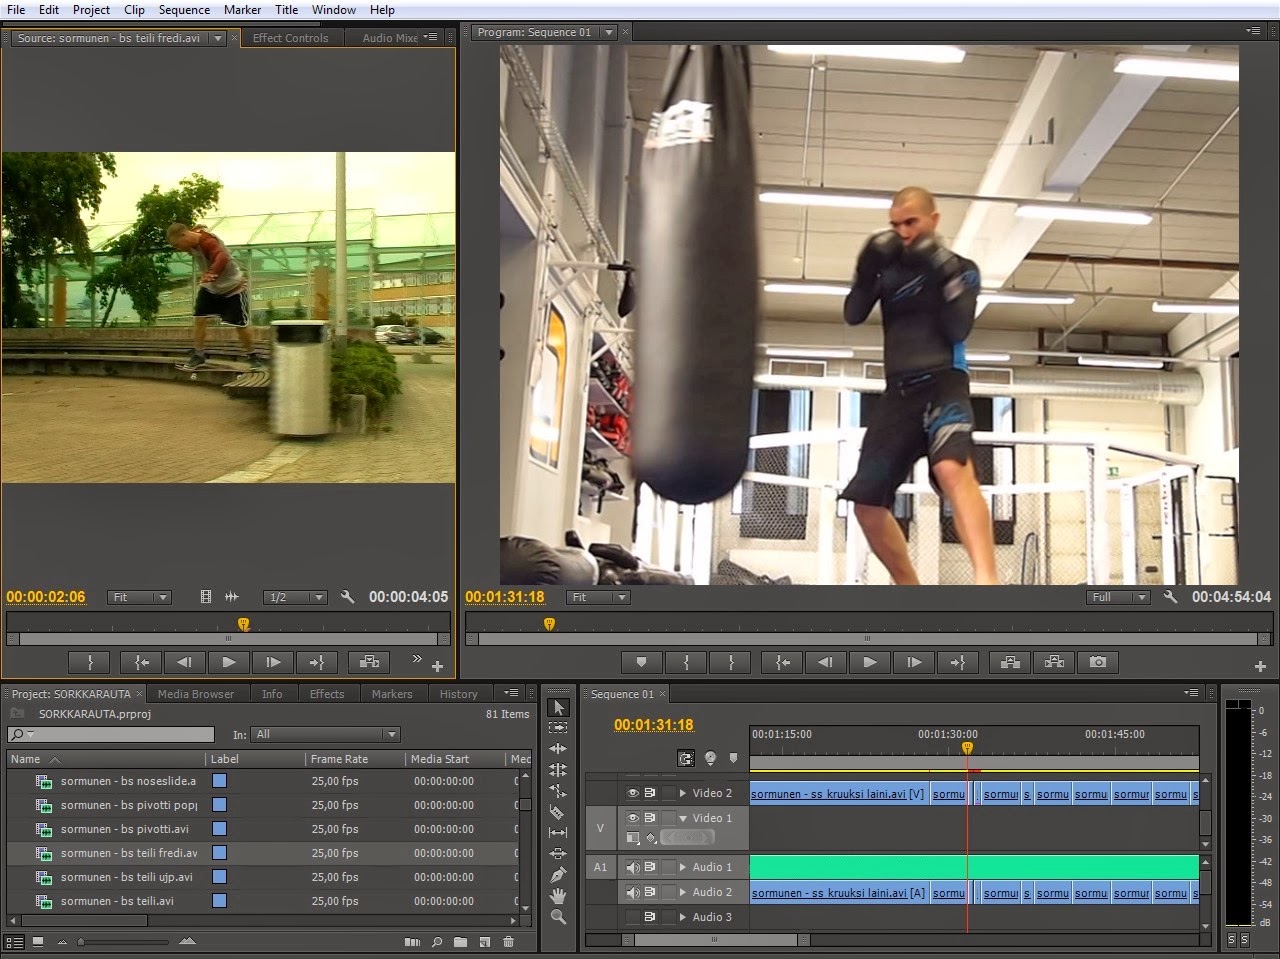Create new bin in Project panel

(x=460, y=942)
